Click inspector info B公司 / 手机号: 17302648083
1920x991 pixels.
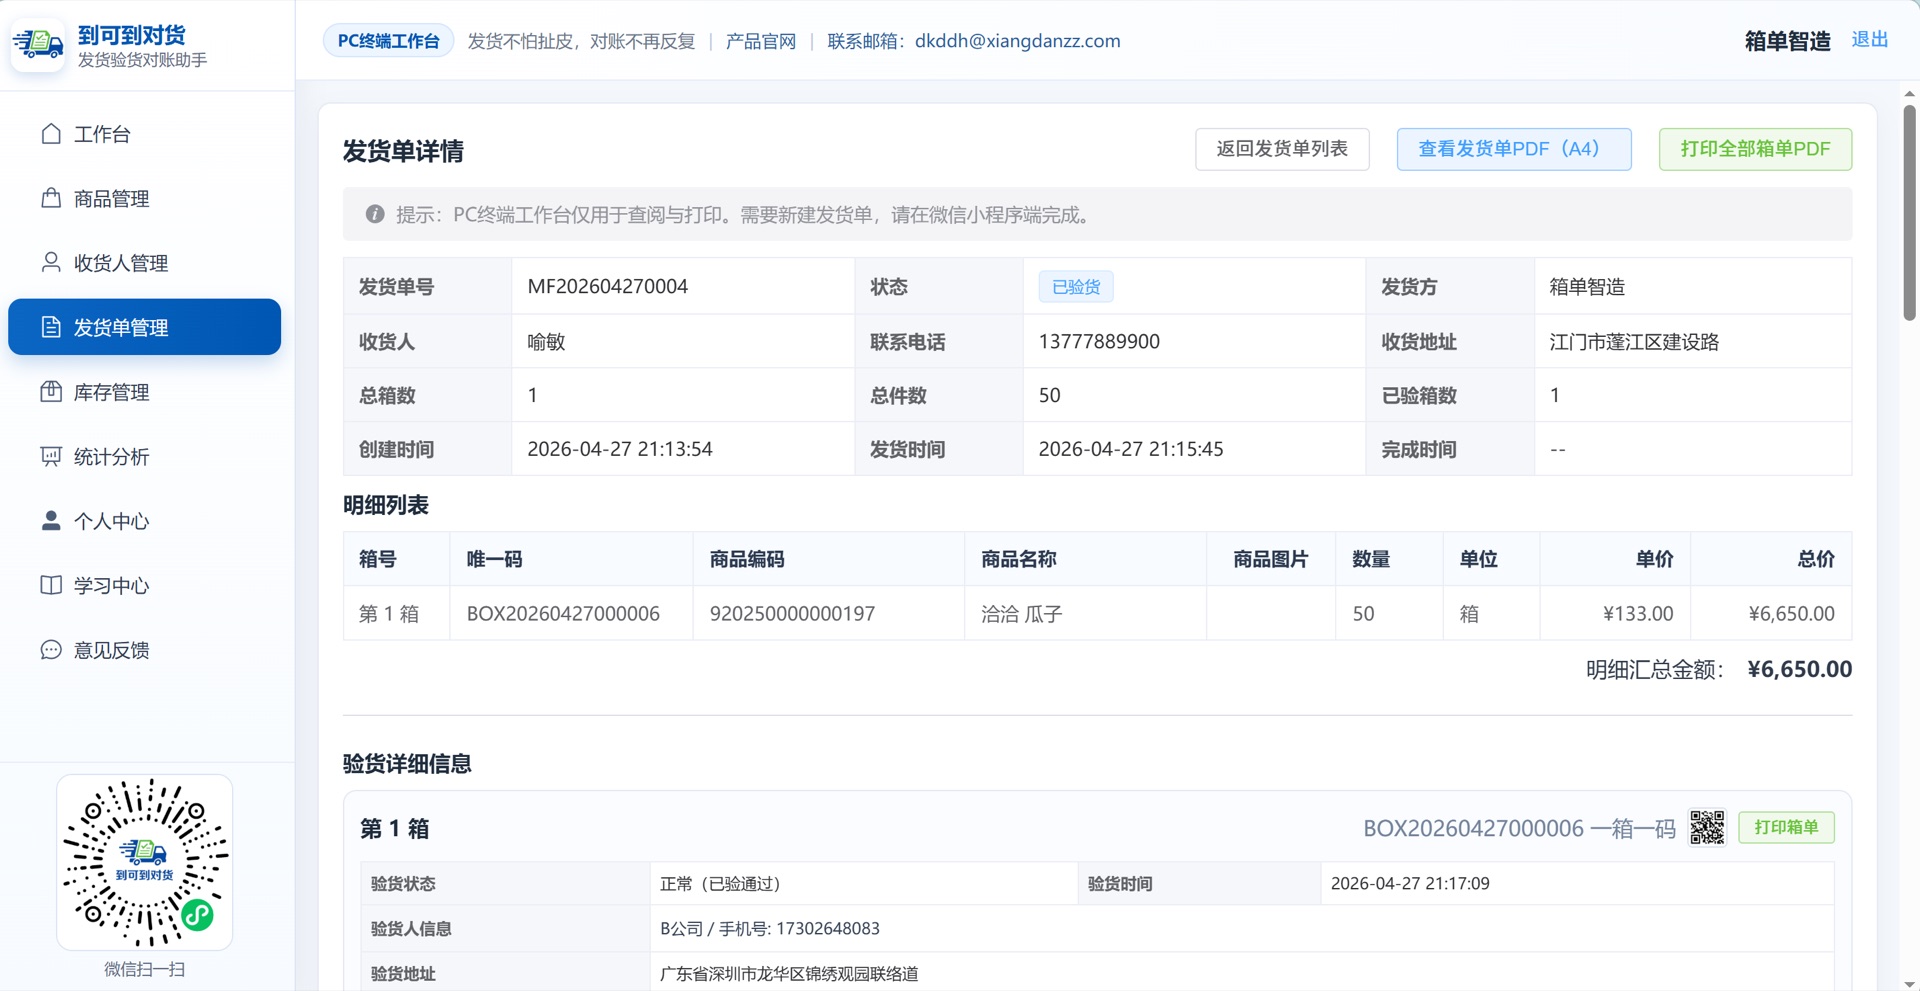[770, 928]
